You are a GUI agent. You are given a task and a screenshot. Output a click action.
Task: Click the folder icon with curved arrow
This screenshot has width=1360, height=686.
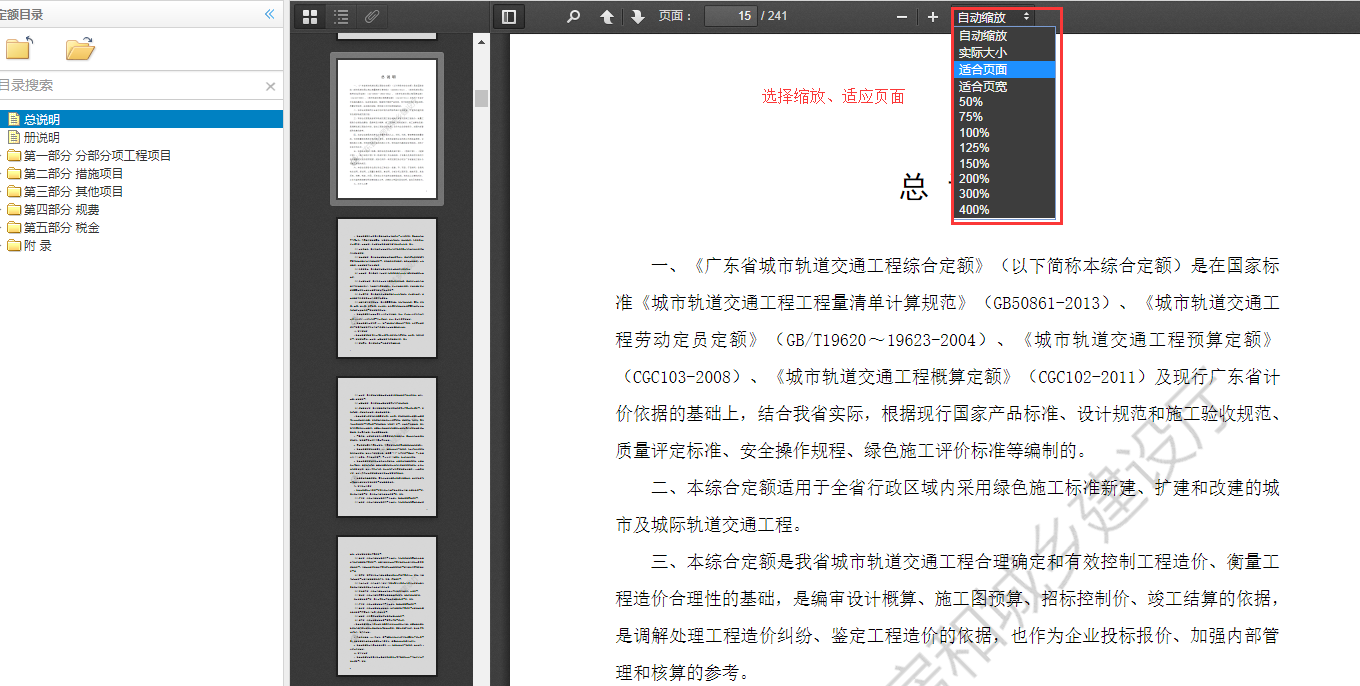[20, 48]
